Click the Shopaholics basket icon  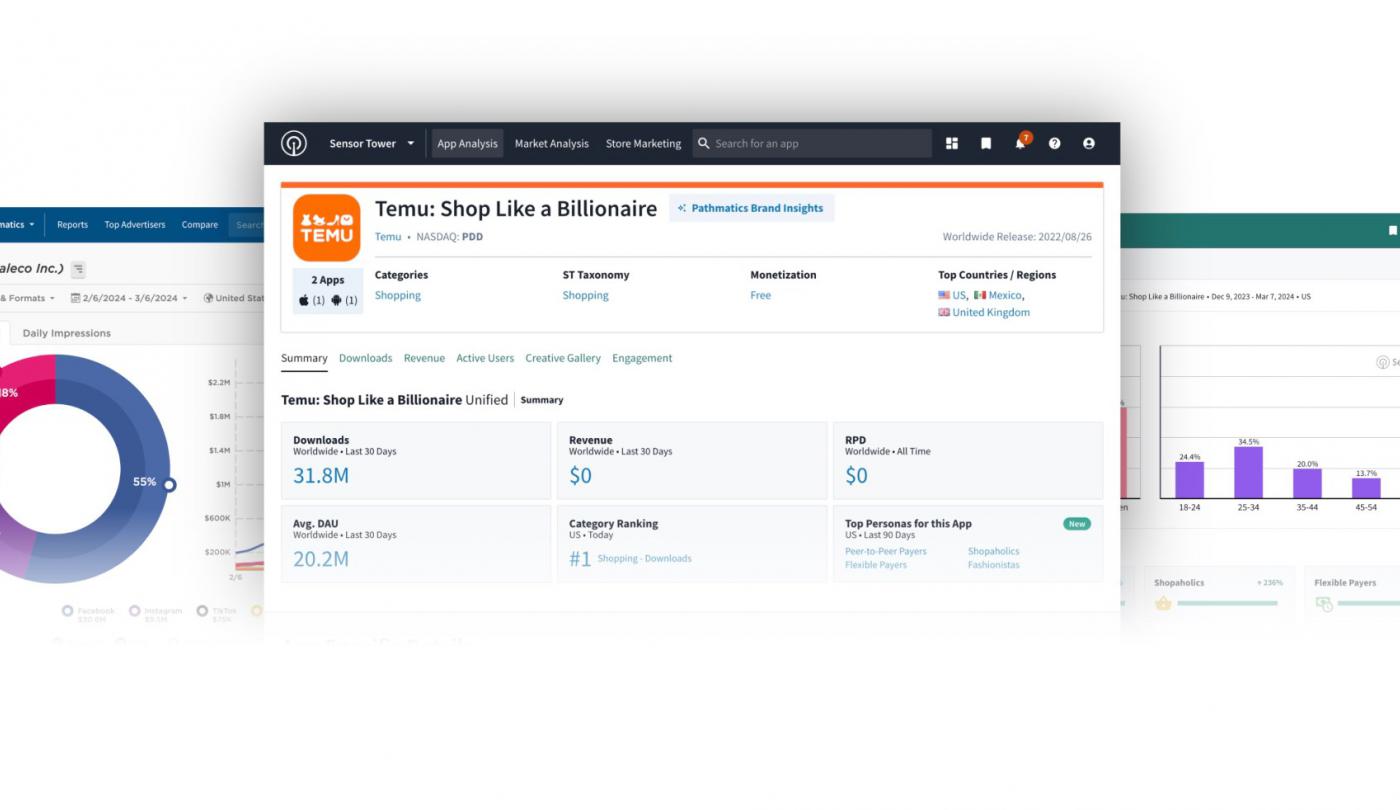[1163, 603]
